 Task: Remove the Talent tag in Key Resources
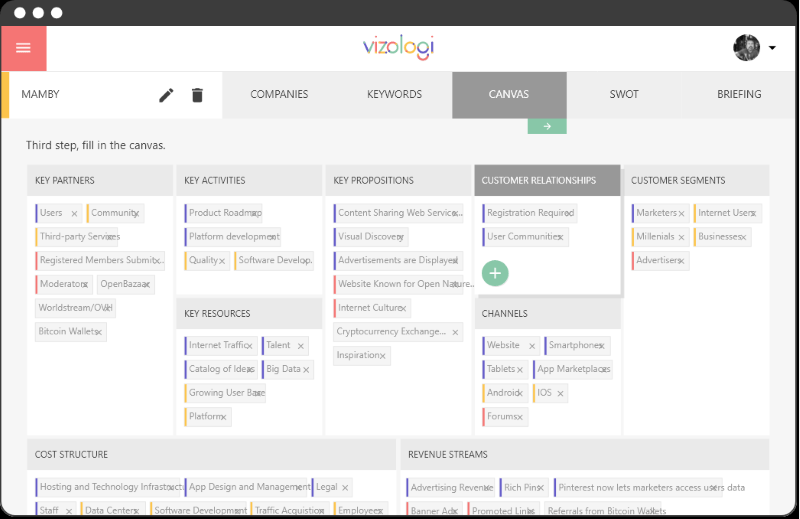click(x=301, y=346)
